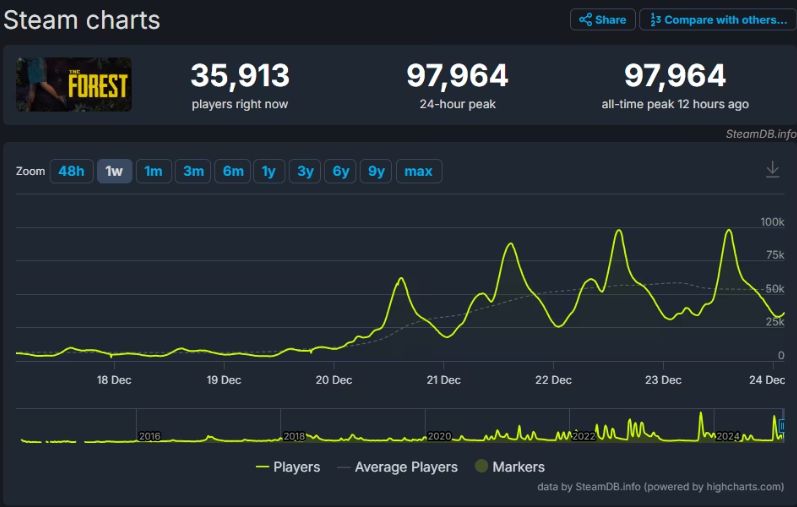
Task: Click the Share button
Action: (x=602, y=20)
